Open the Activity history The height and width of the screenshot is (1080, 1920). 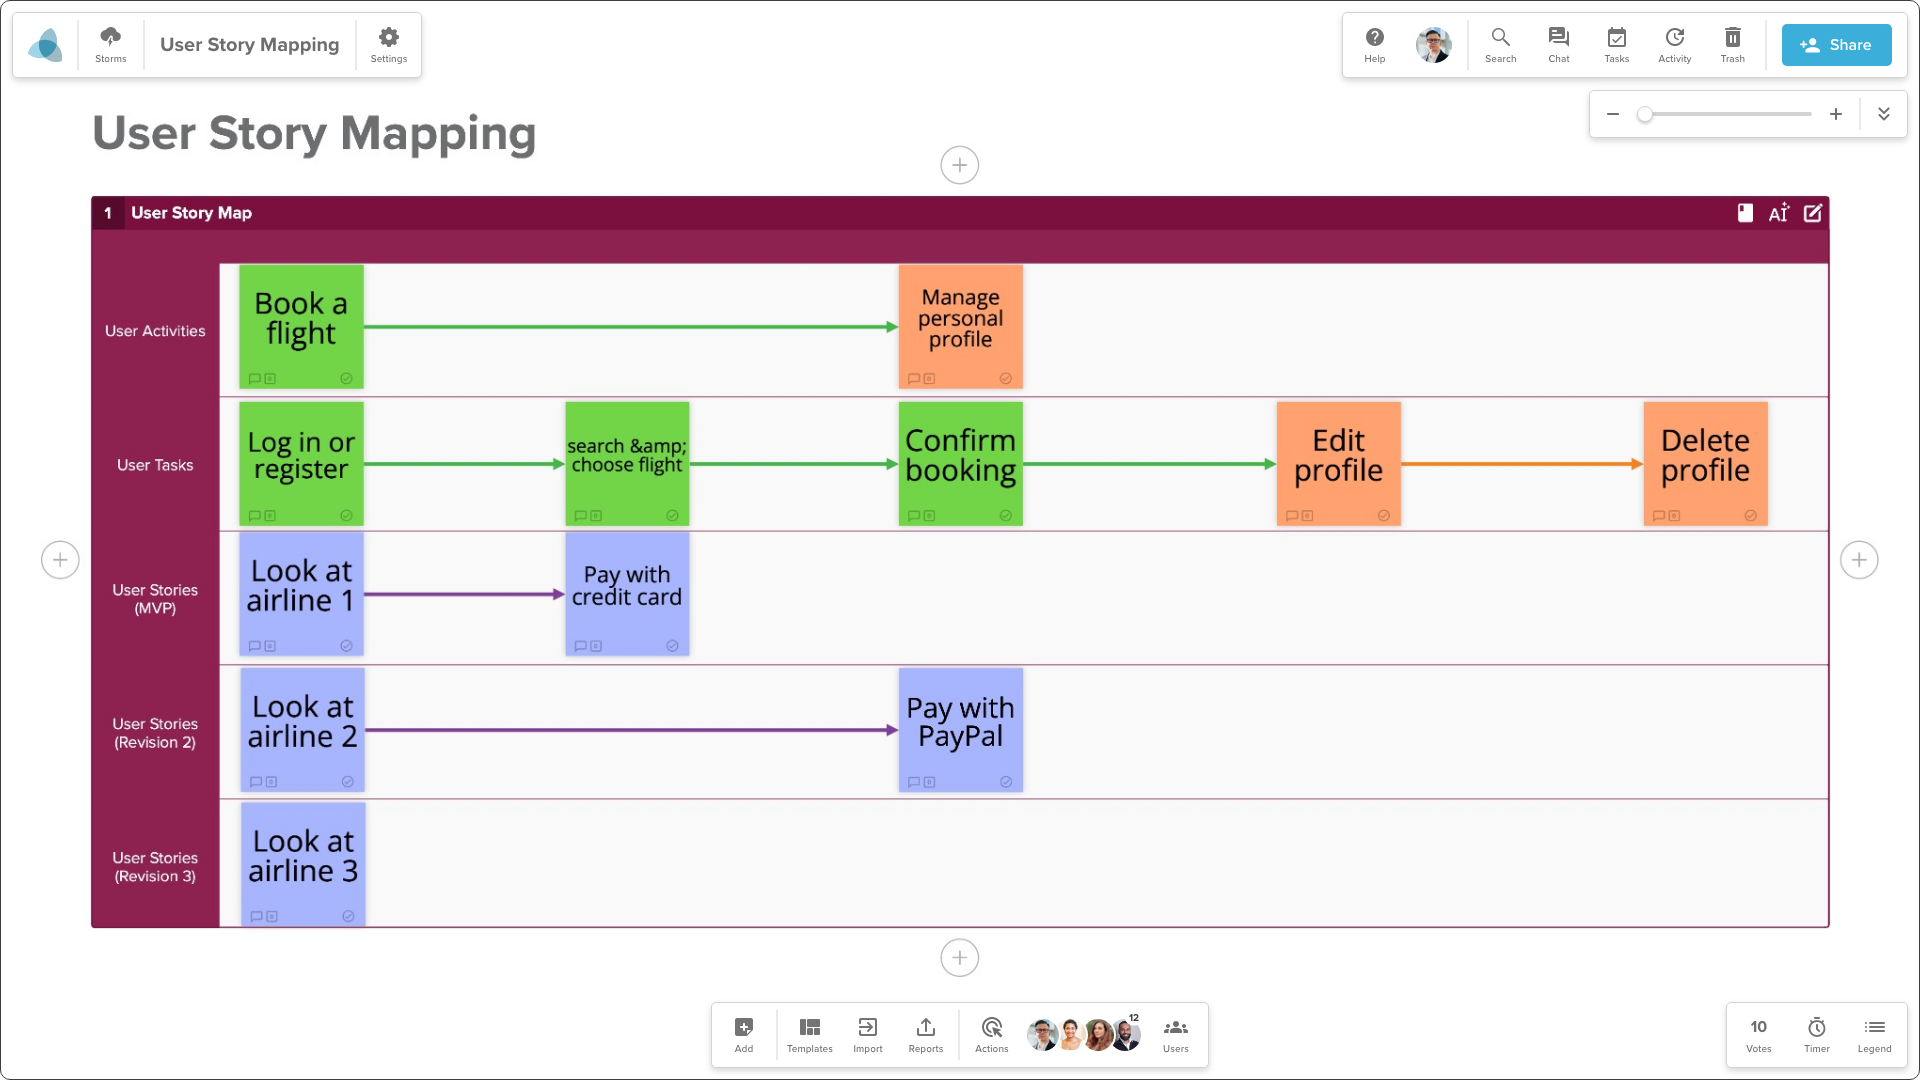coord(1674,45)
